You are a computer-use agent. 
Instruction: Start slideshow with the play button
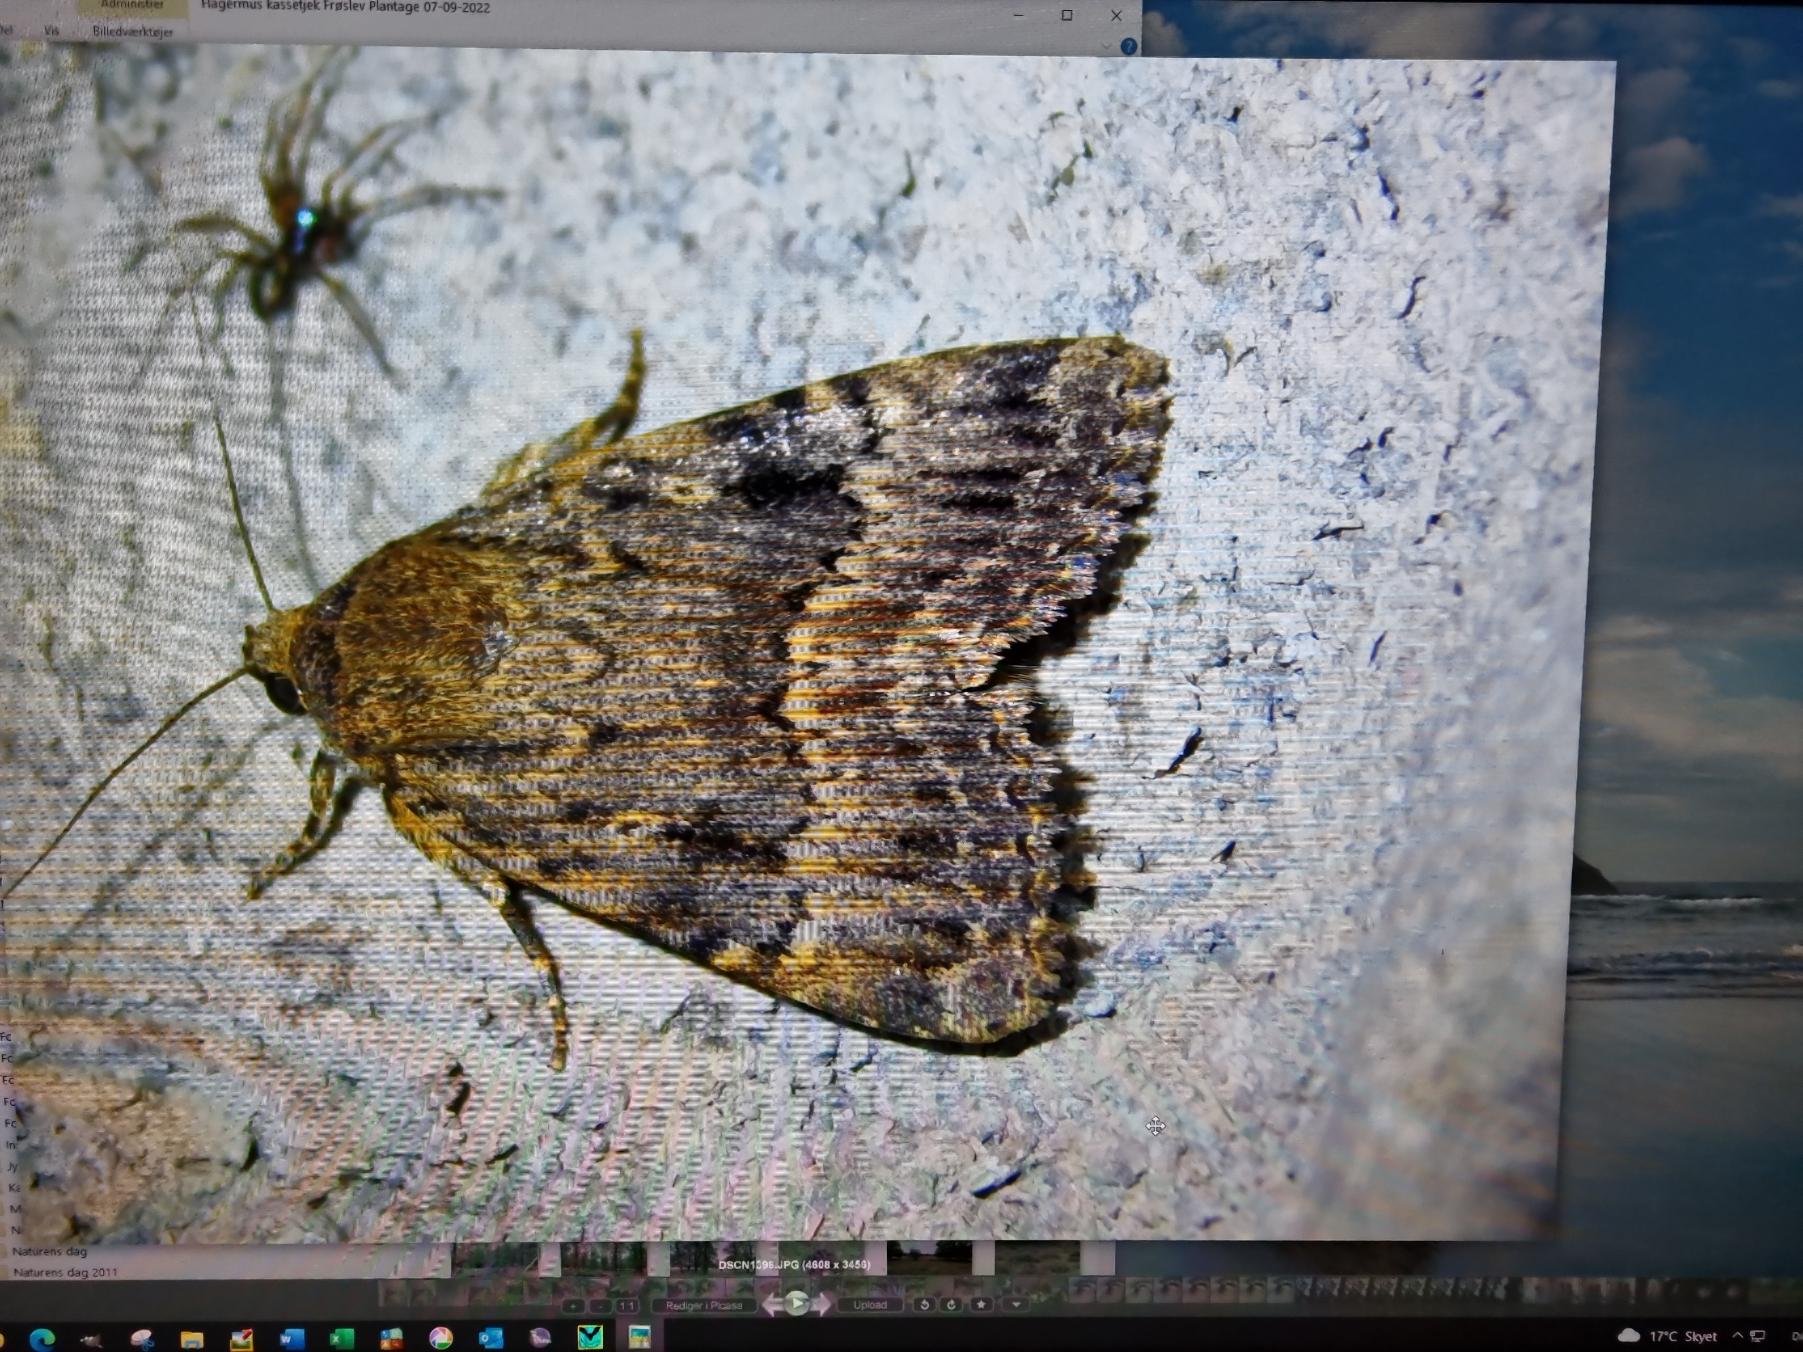(x=796, y=1303)
